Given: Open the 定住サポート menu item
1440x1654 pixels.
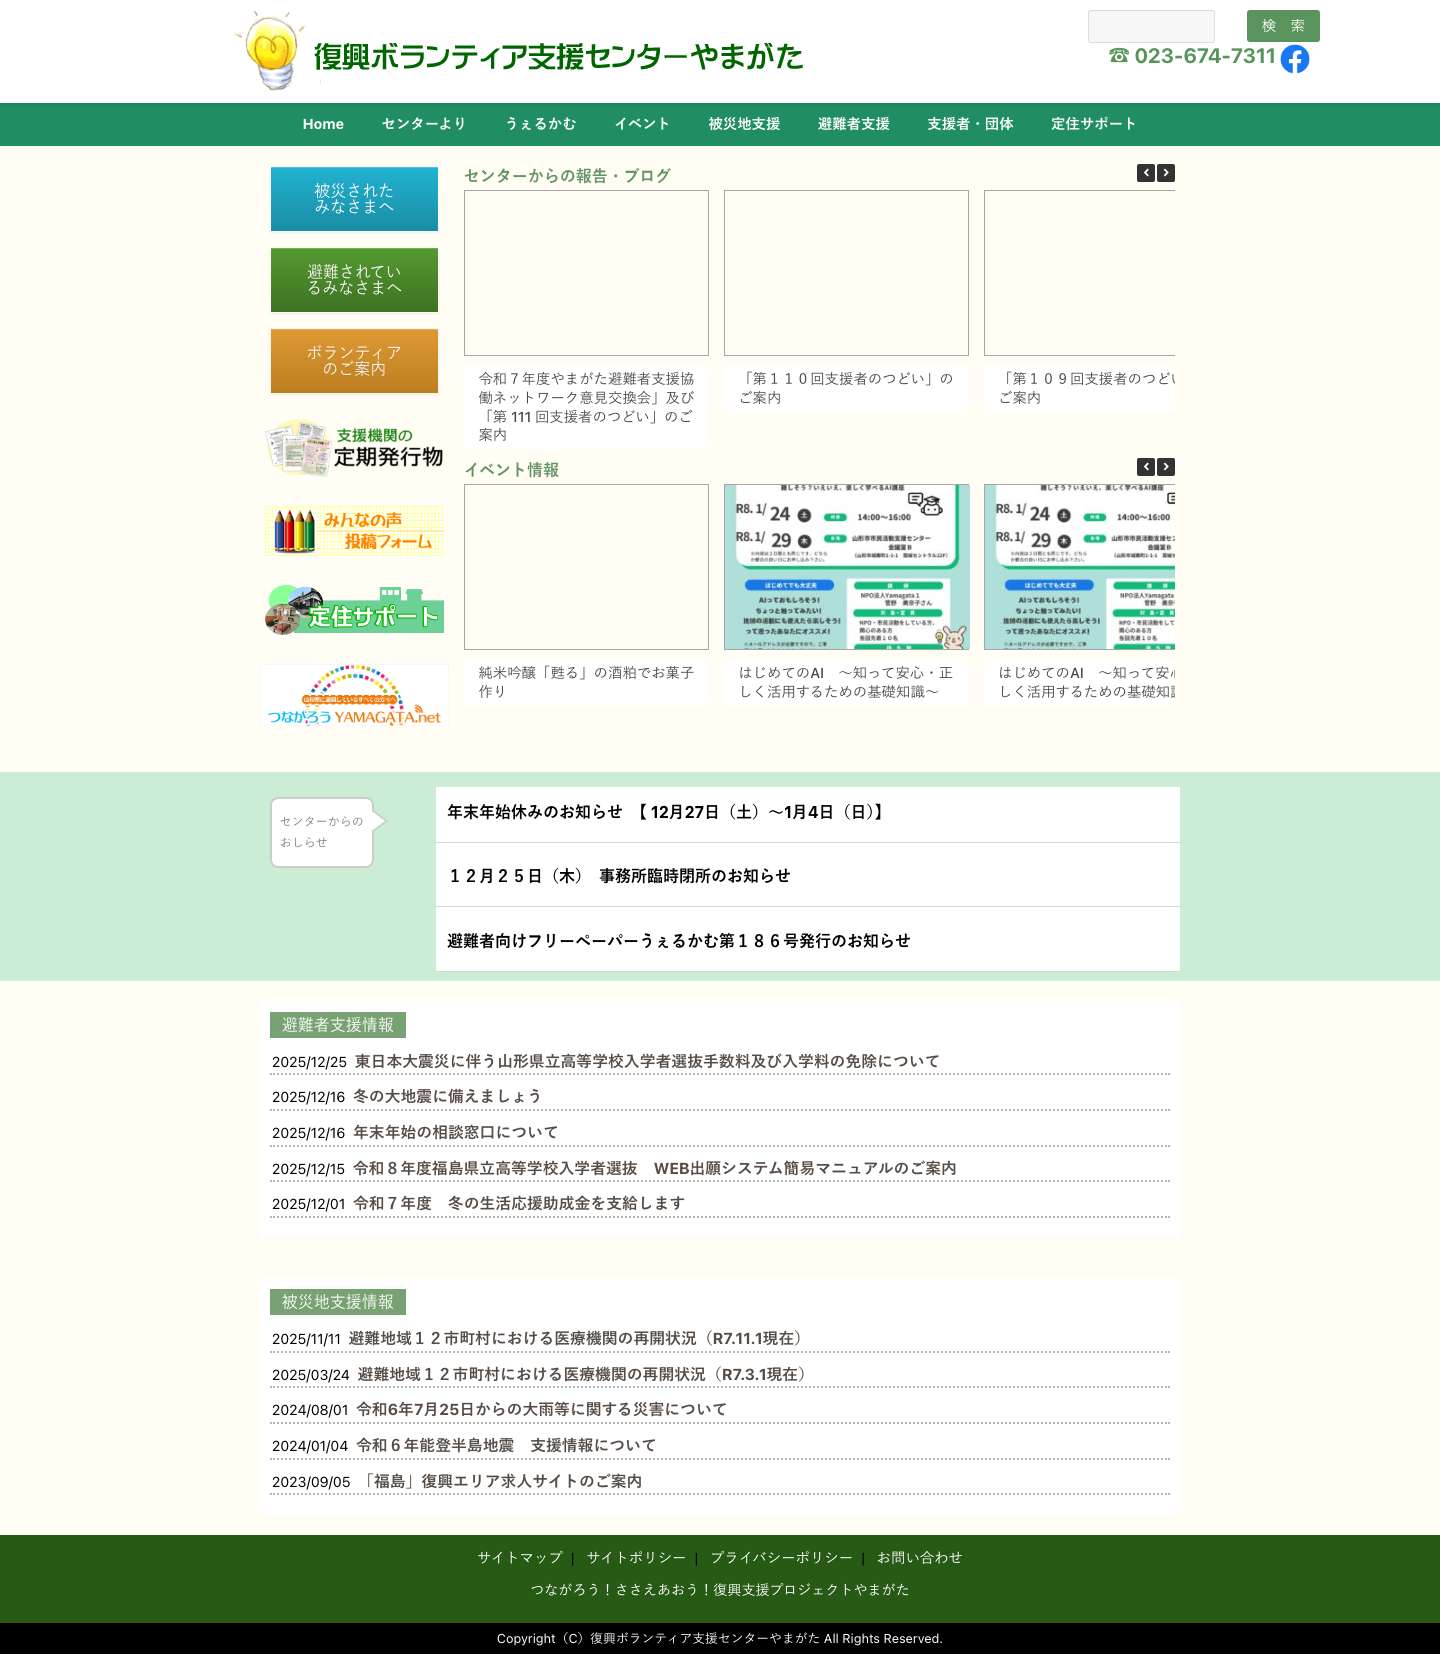Looking at the screenshot, I should [x=1093, y=124].
